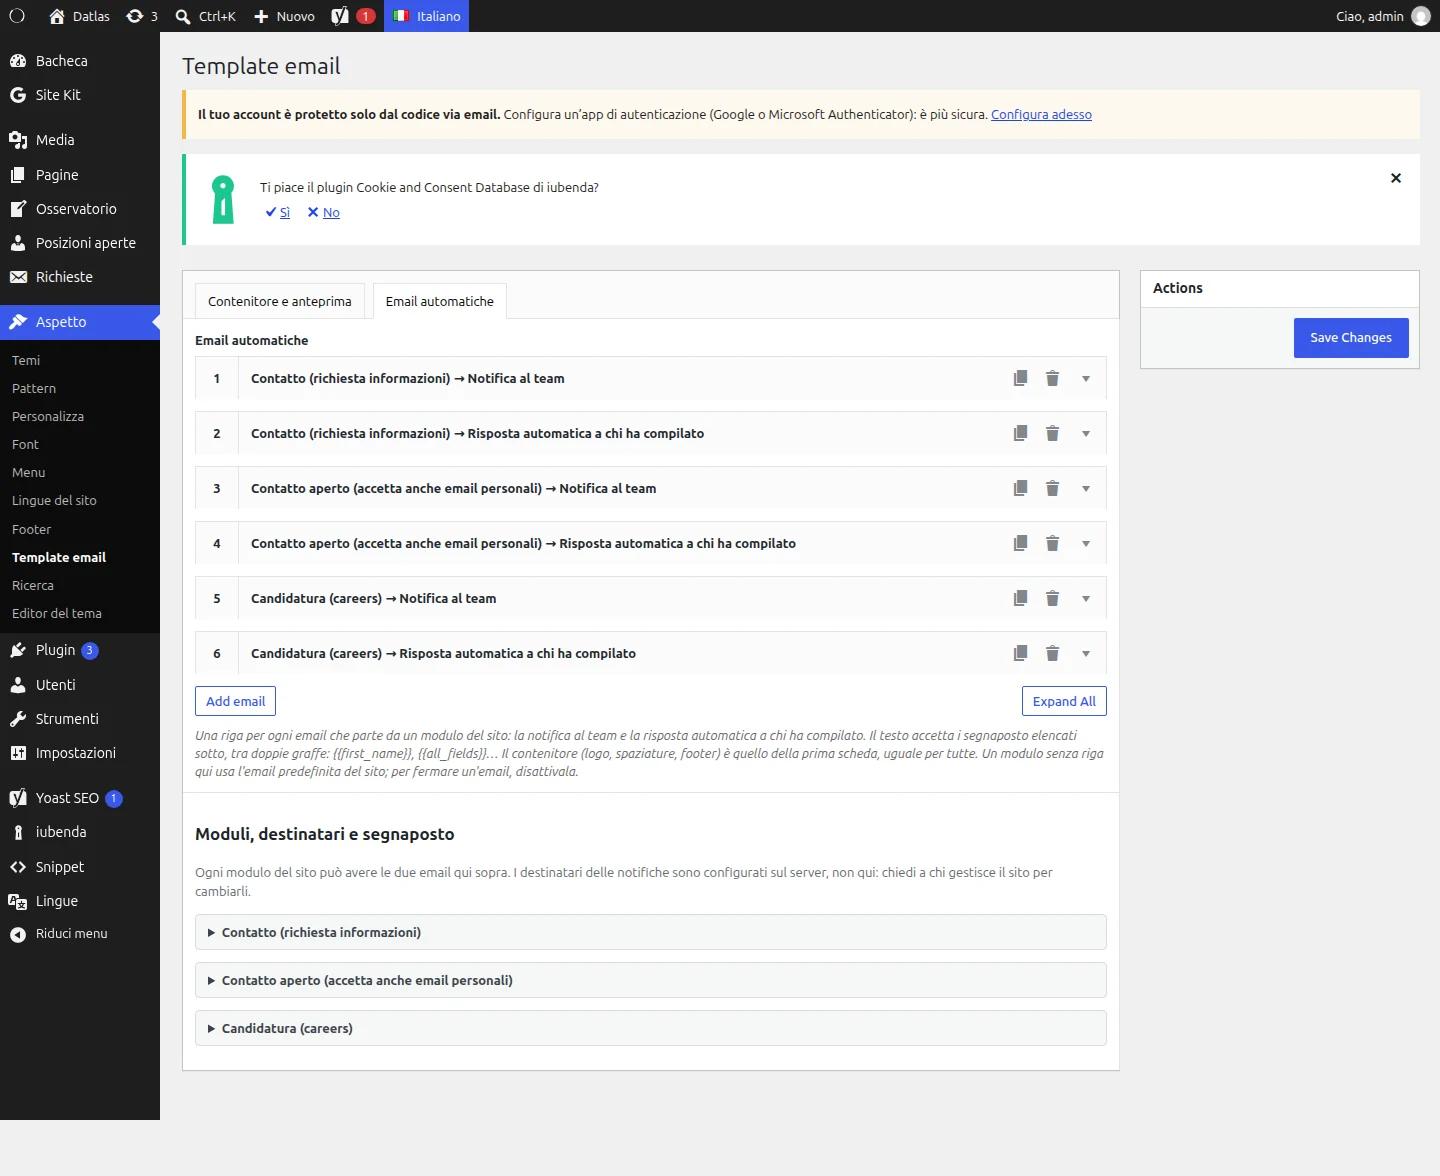Expand row 4 Contatto aperto Risposta automatica
1440x1176 pixels.
[1086, 543]
